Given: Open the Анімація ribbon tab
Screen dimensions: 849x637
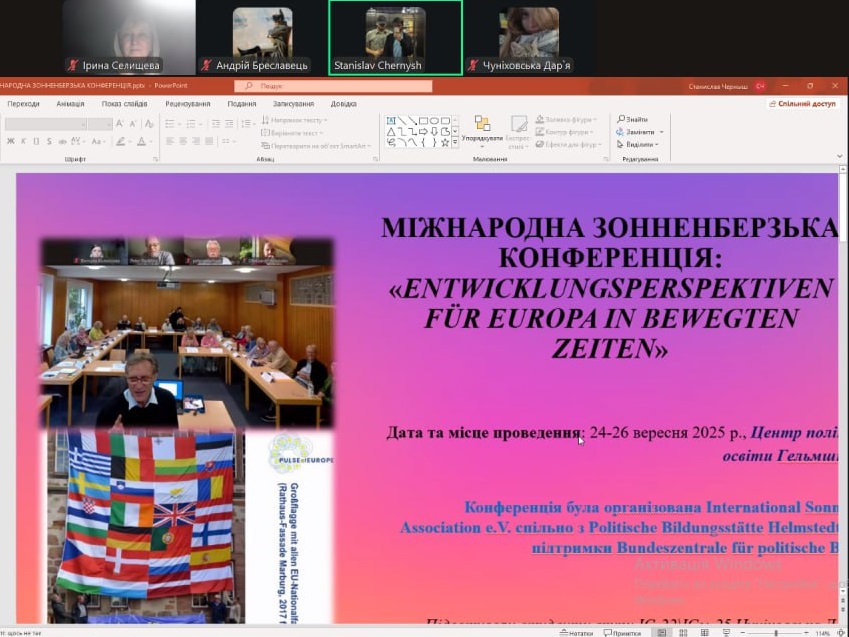Looking at the screenshot, I should tap(70, 103).
